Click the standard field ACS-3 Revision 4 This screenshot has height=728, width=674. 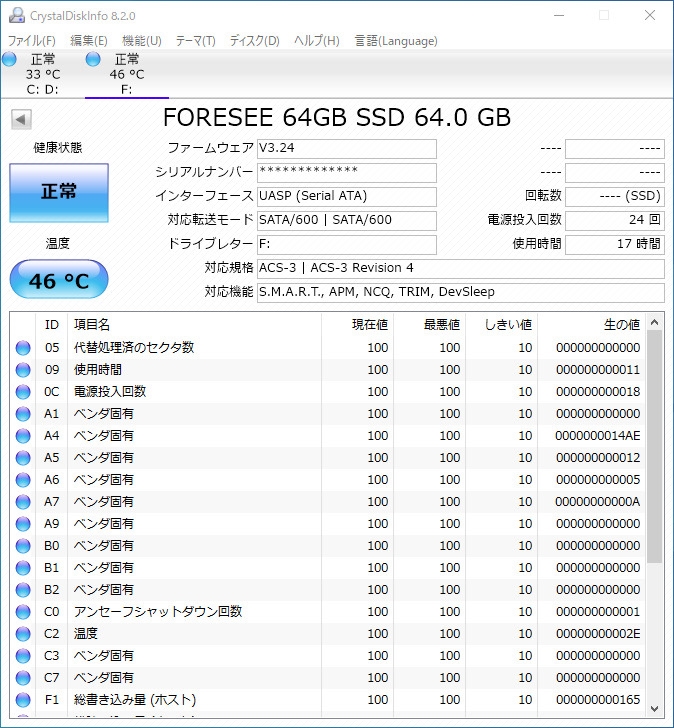[460, 268]
